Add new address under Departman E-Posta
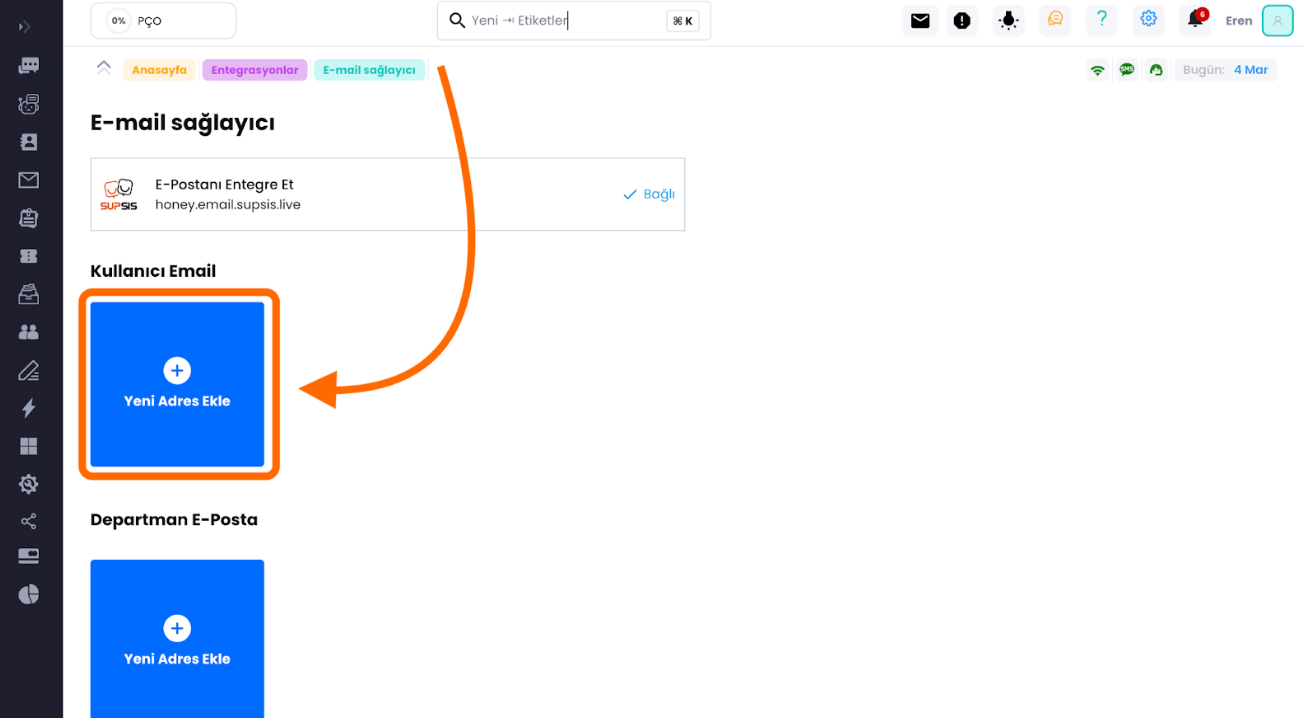Image resolution: width=1304 pixels, height=718 pixels. point(177,639)
